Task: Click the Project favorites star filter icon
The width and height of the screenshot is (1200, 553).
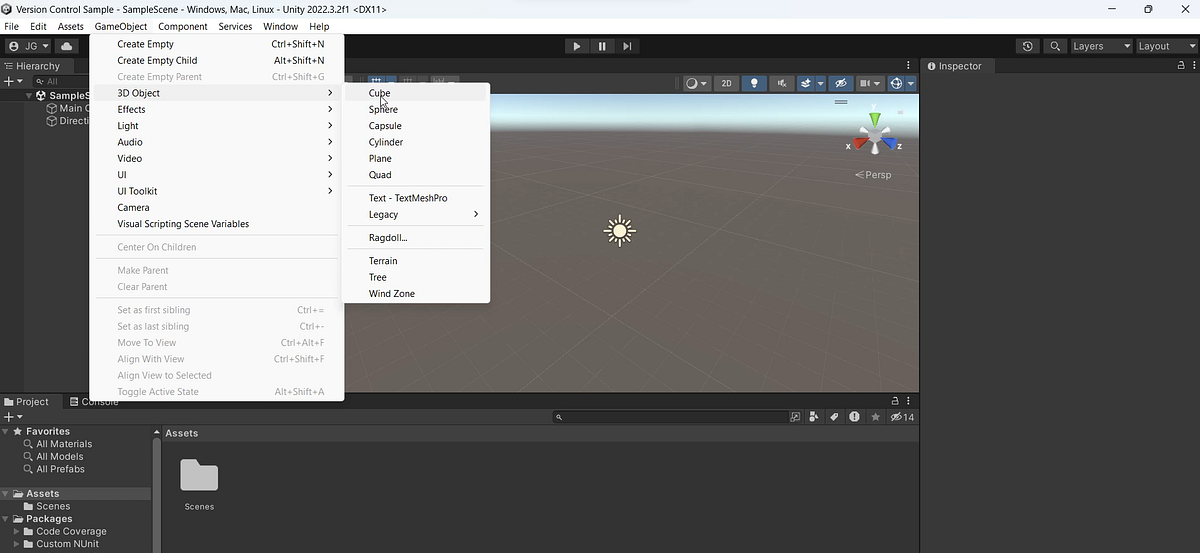Action: (876, 417)
